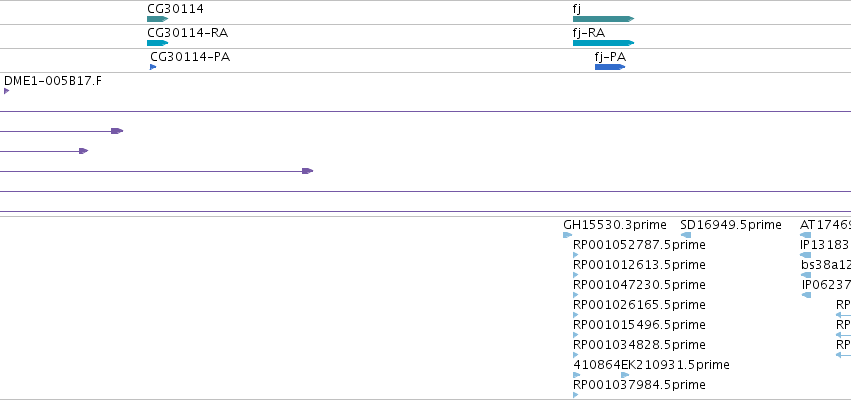Click the SD16949.5prime EST arrow
Image resolution: width=851 pixels, height=400 pixels.
click(686, 235)
